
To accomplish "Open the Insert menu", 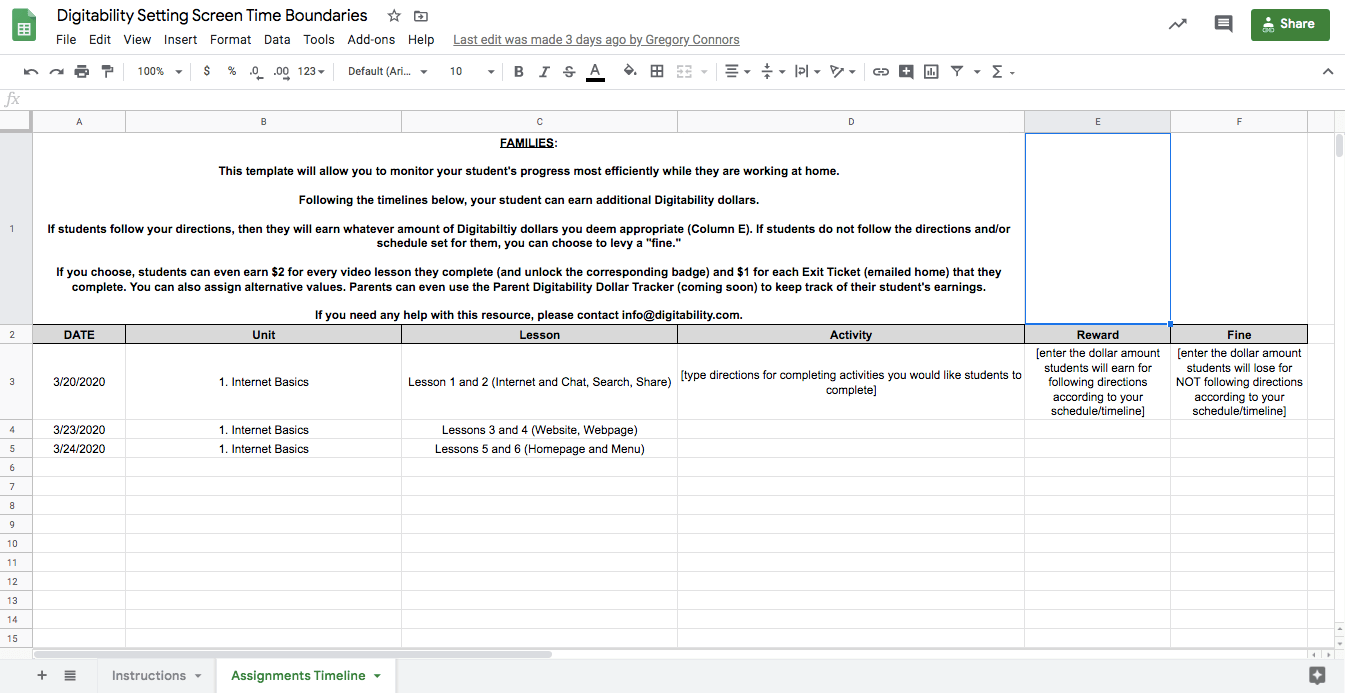I will (x=181, y=40).
